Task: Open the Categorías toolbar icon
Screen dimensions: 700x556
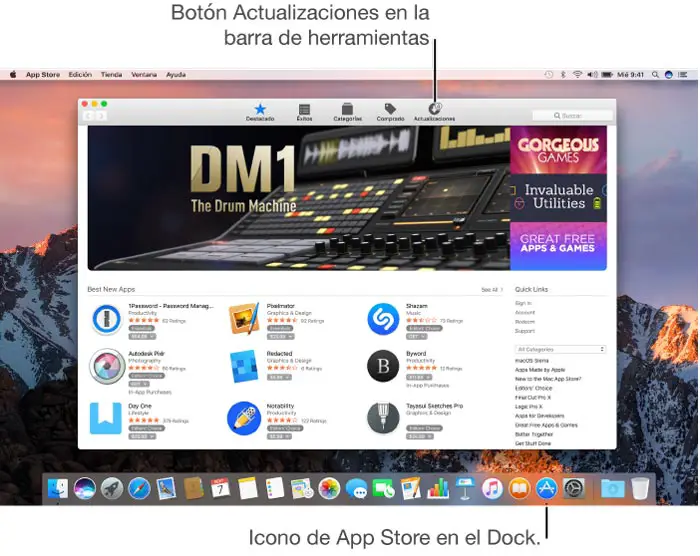Action: pyautogui.click(x=347, y=112)
